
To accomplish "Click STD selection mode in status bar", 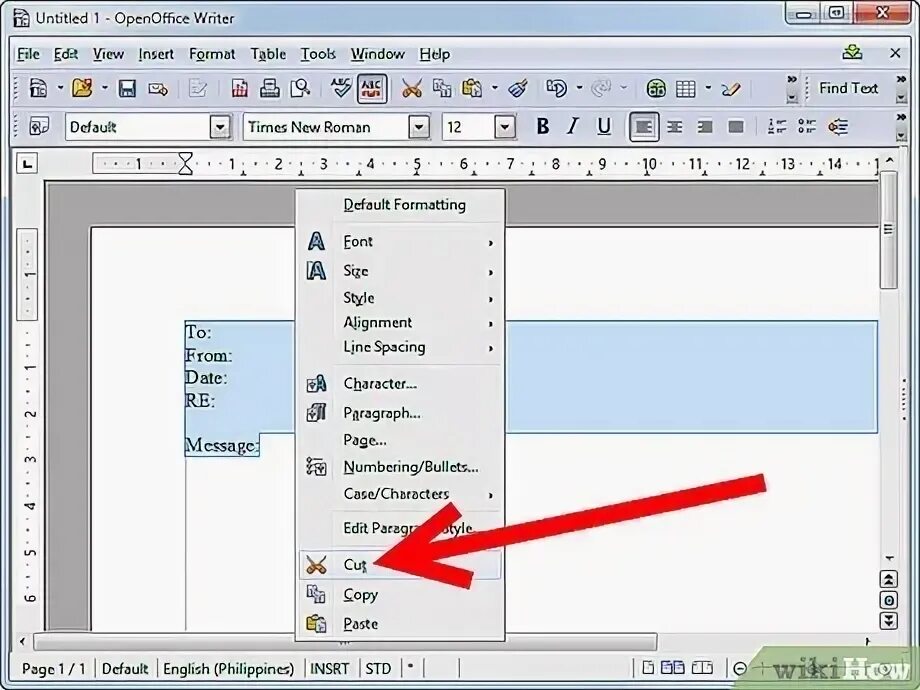I will (x=378, y=669).
